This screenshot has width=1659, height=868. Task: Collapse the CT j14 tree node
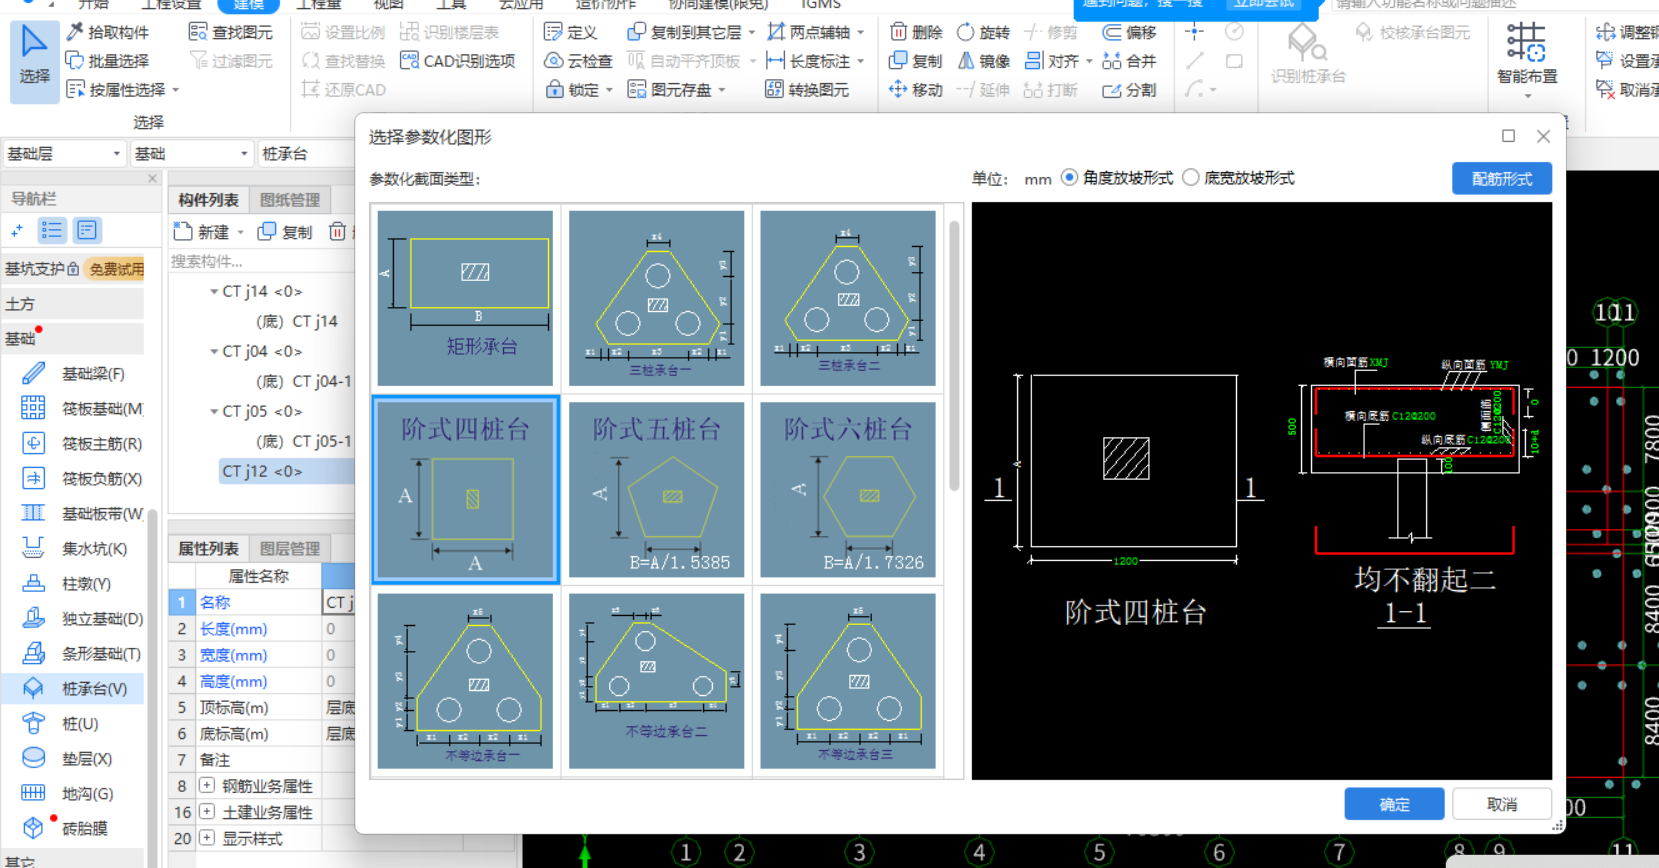(214, 292)
